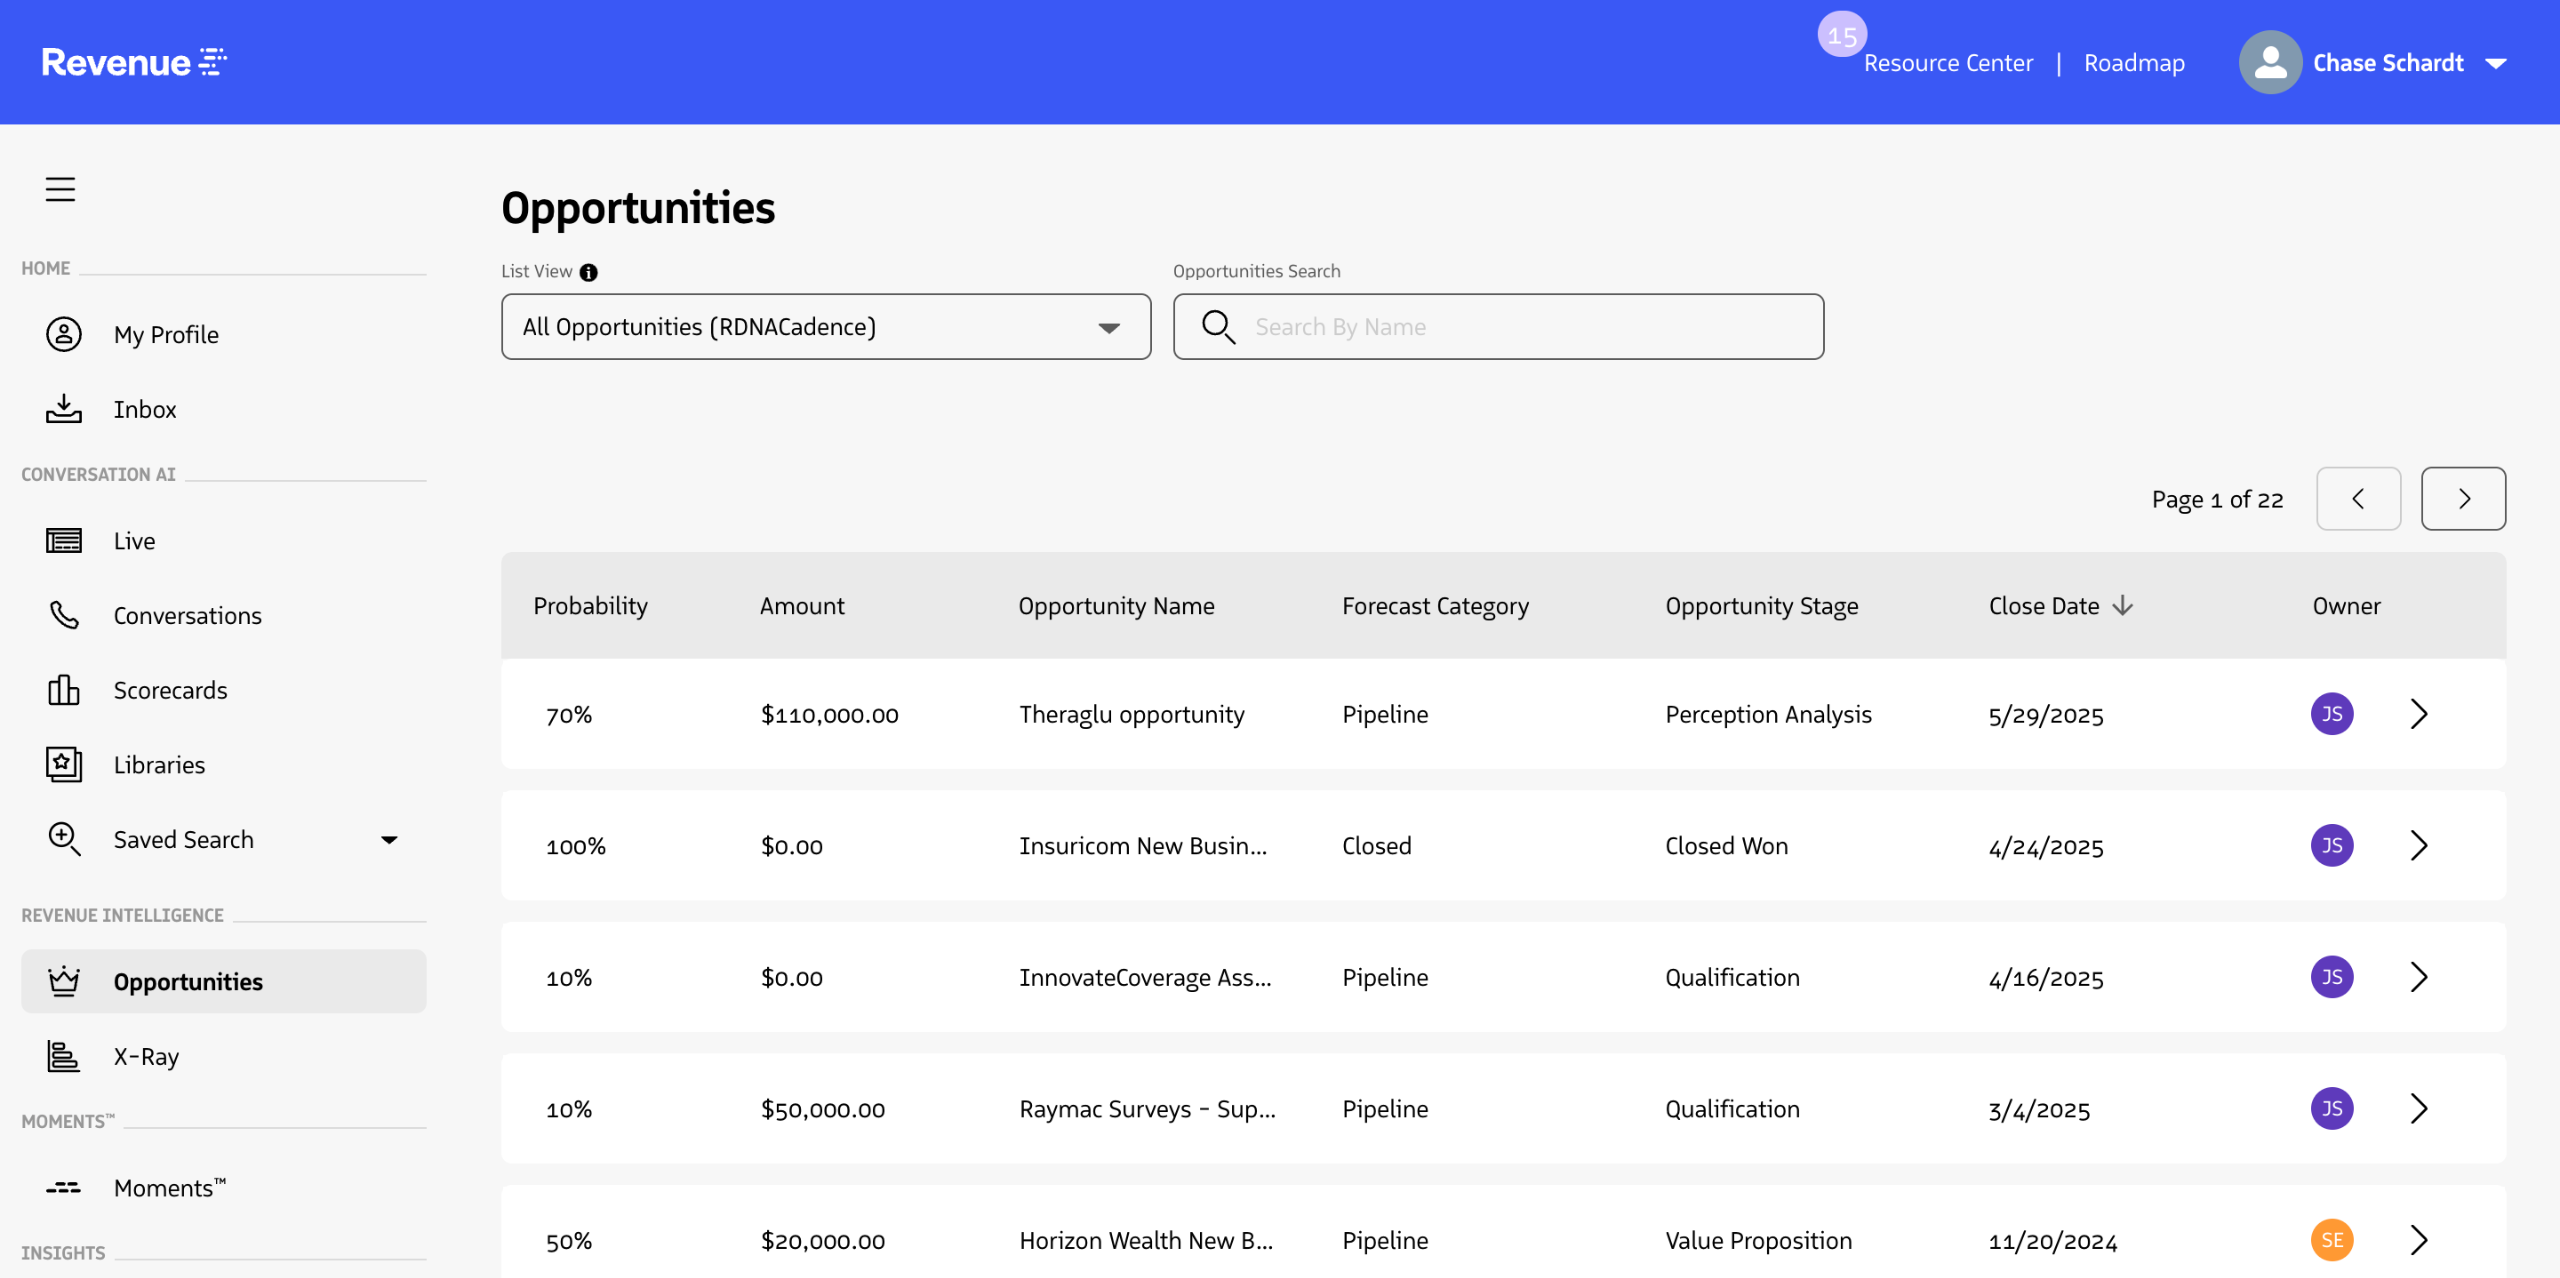Go to the next page of opportunities

click(2462, 499)
